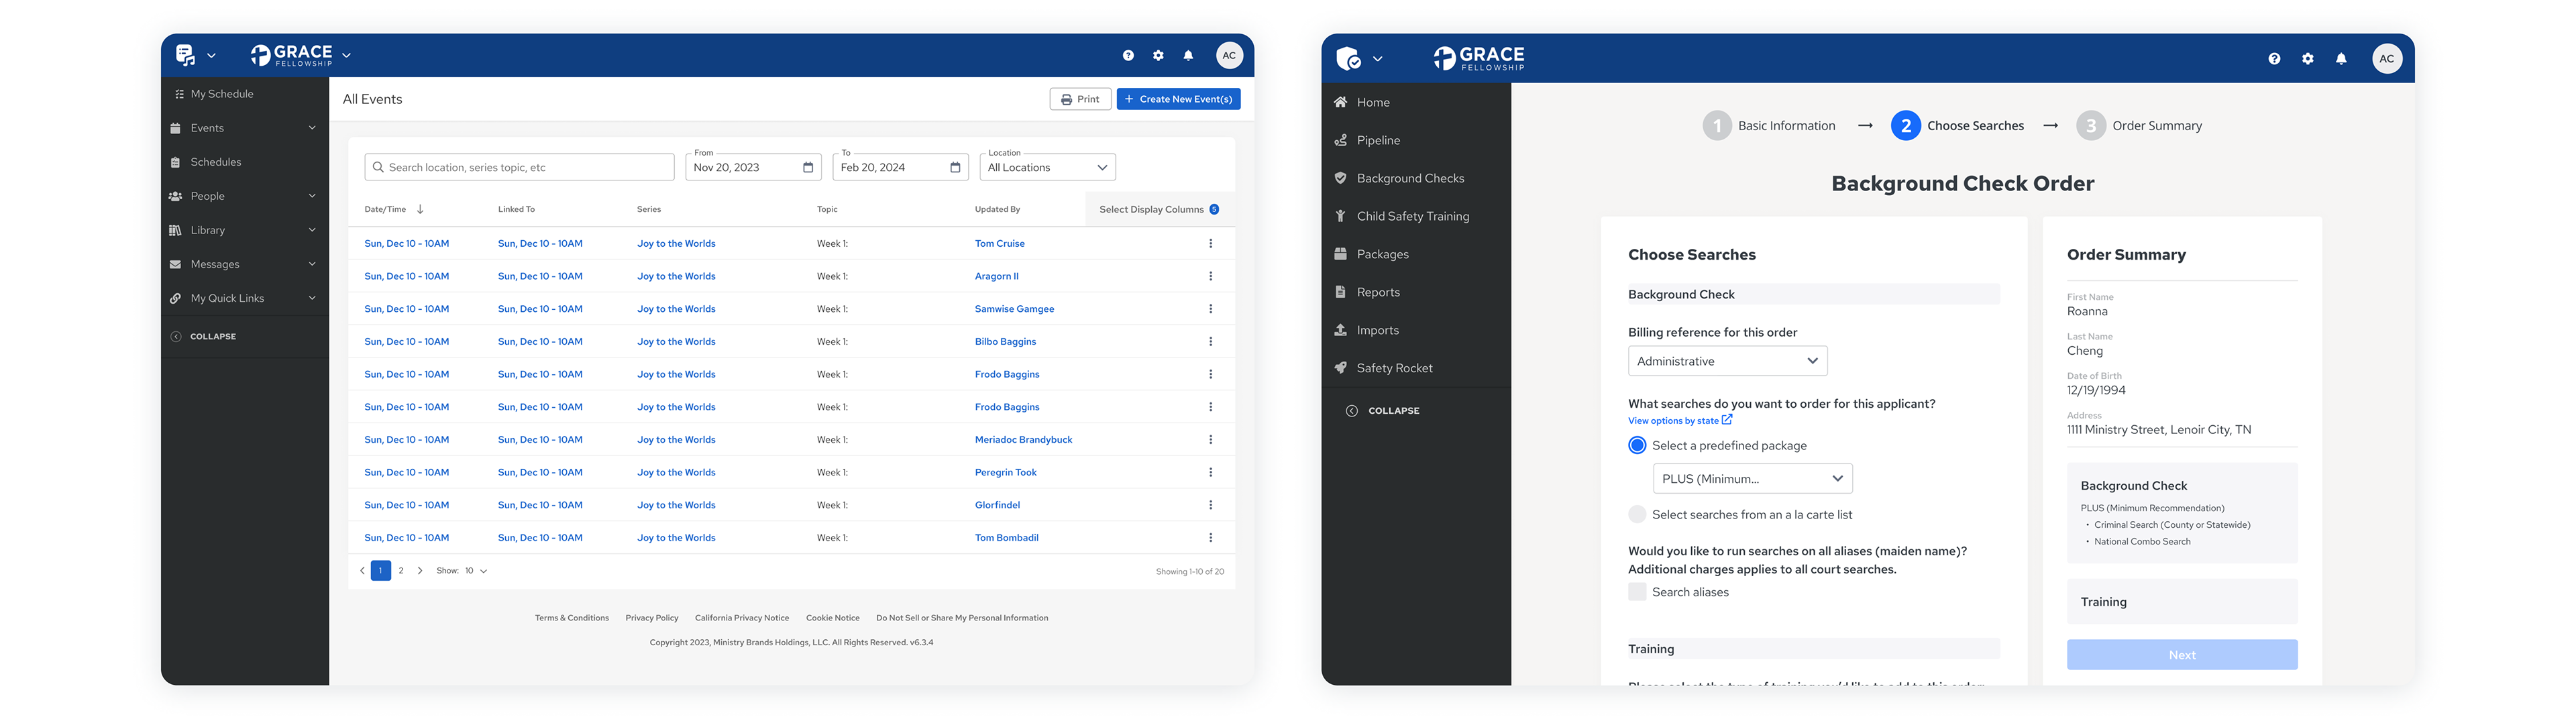Image resolution: width=2576 pixels, height=719 pixels.
Task: Open notifications bell in the All Events window
Action: coord(1188,56)
